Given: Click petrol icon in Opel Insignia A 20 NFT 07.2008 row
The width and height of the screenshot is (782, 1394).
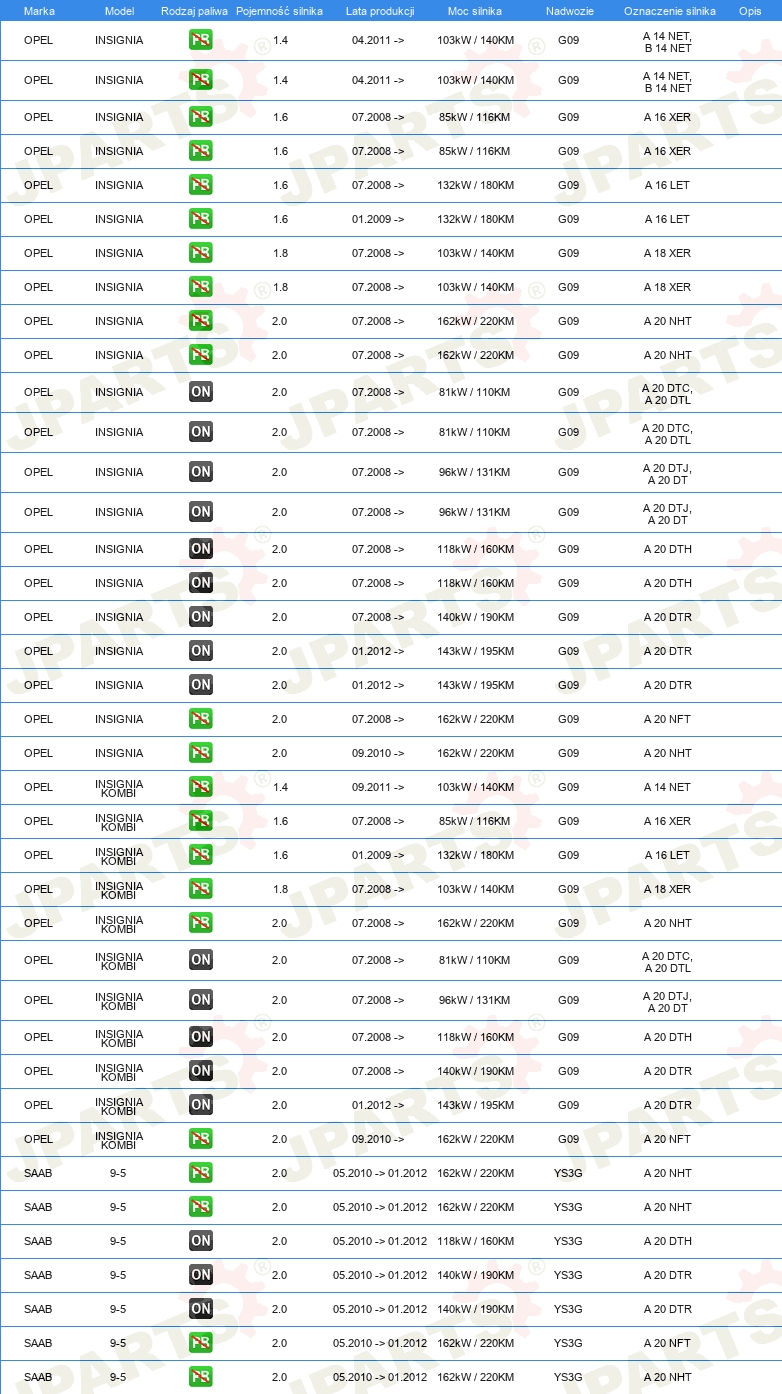Looking at the screenshot, I should point(201,719).
